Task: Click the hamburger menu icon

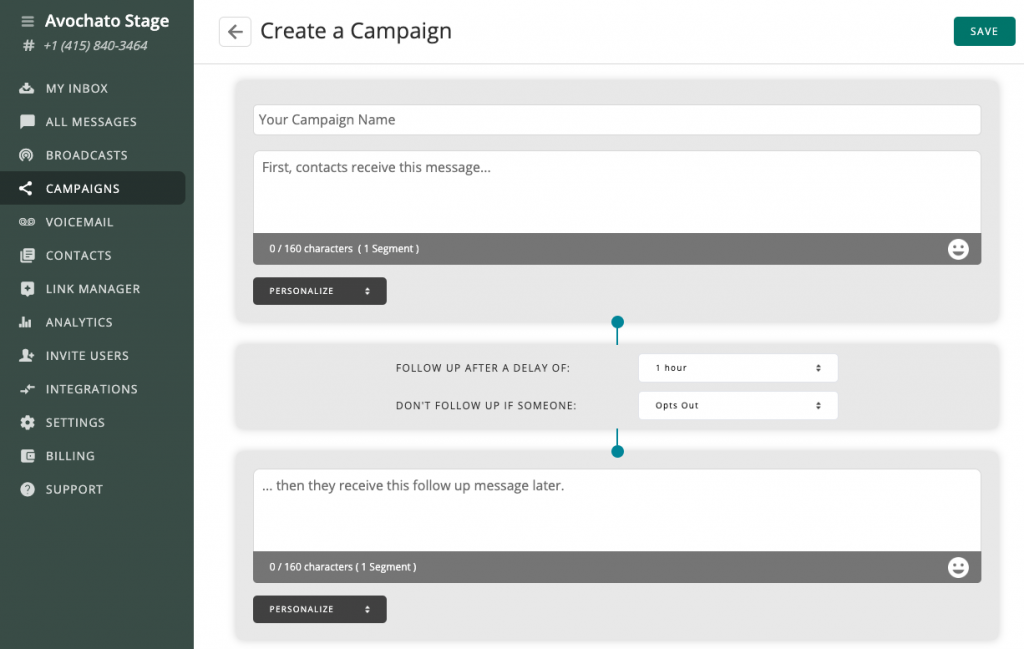Action: (x=27, y=21)
